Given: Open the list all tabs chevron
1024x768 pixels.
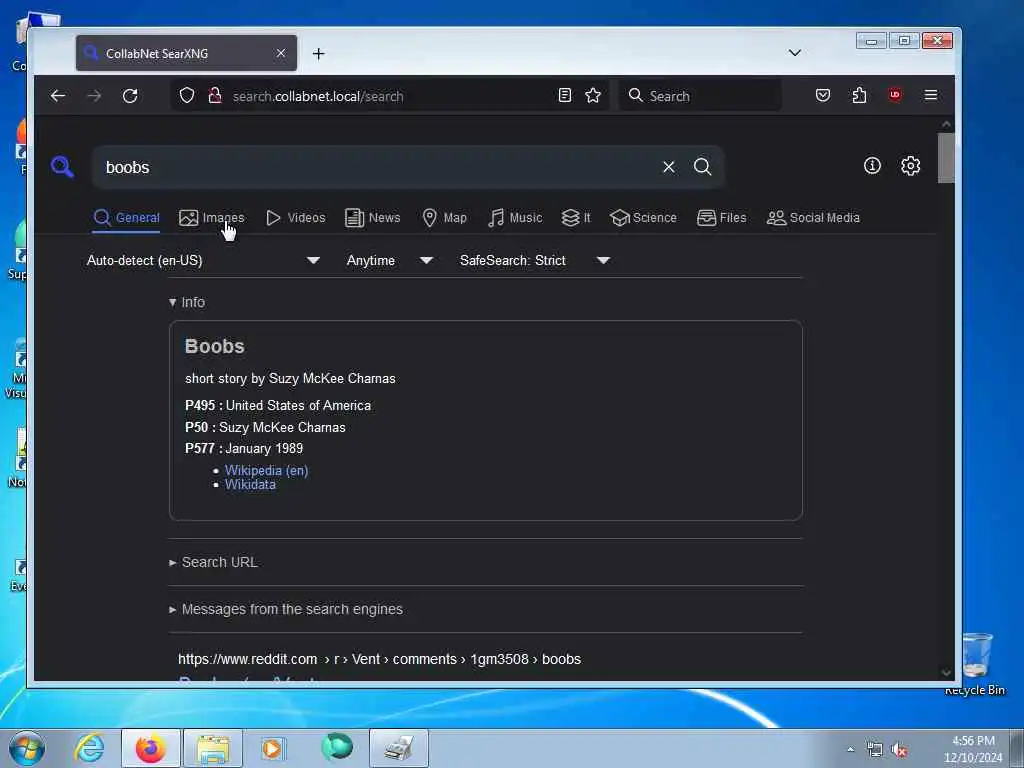Looking at the screenshot, I should point(795,53).
